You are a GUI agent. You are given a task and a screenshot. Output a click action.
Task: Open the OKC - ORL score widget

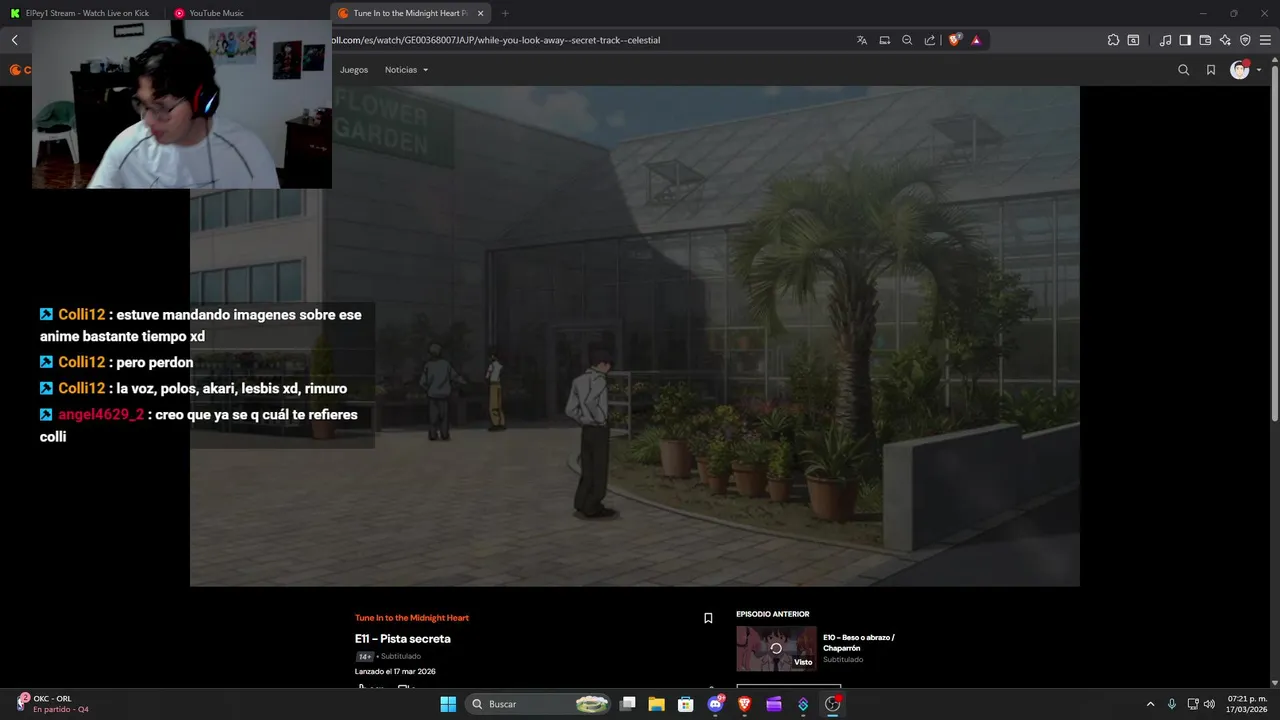55,704
